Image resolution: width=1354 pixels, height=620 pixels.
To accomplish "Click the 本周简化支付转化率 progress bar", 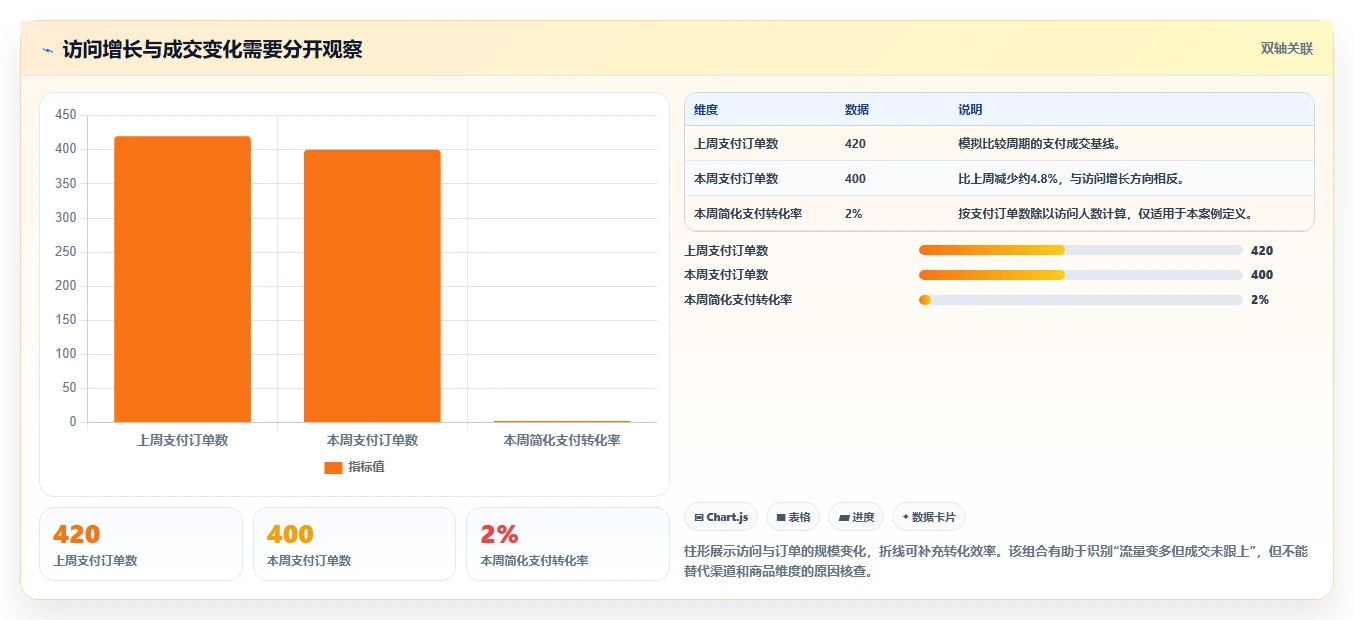I will pyautogui.click(x=1080, y=300).
